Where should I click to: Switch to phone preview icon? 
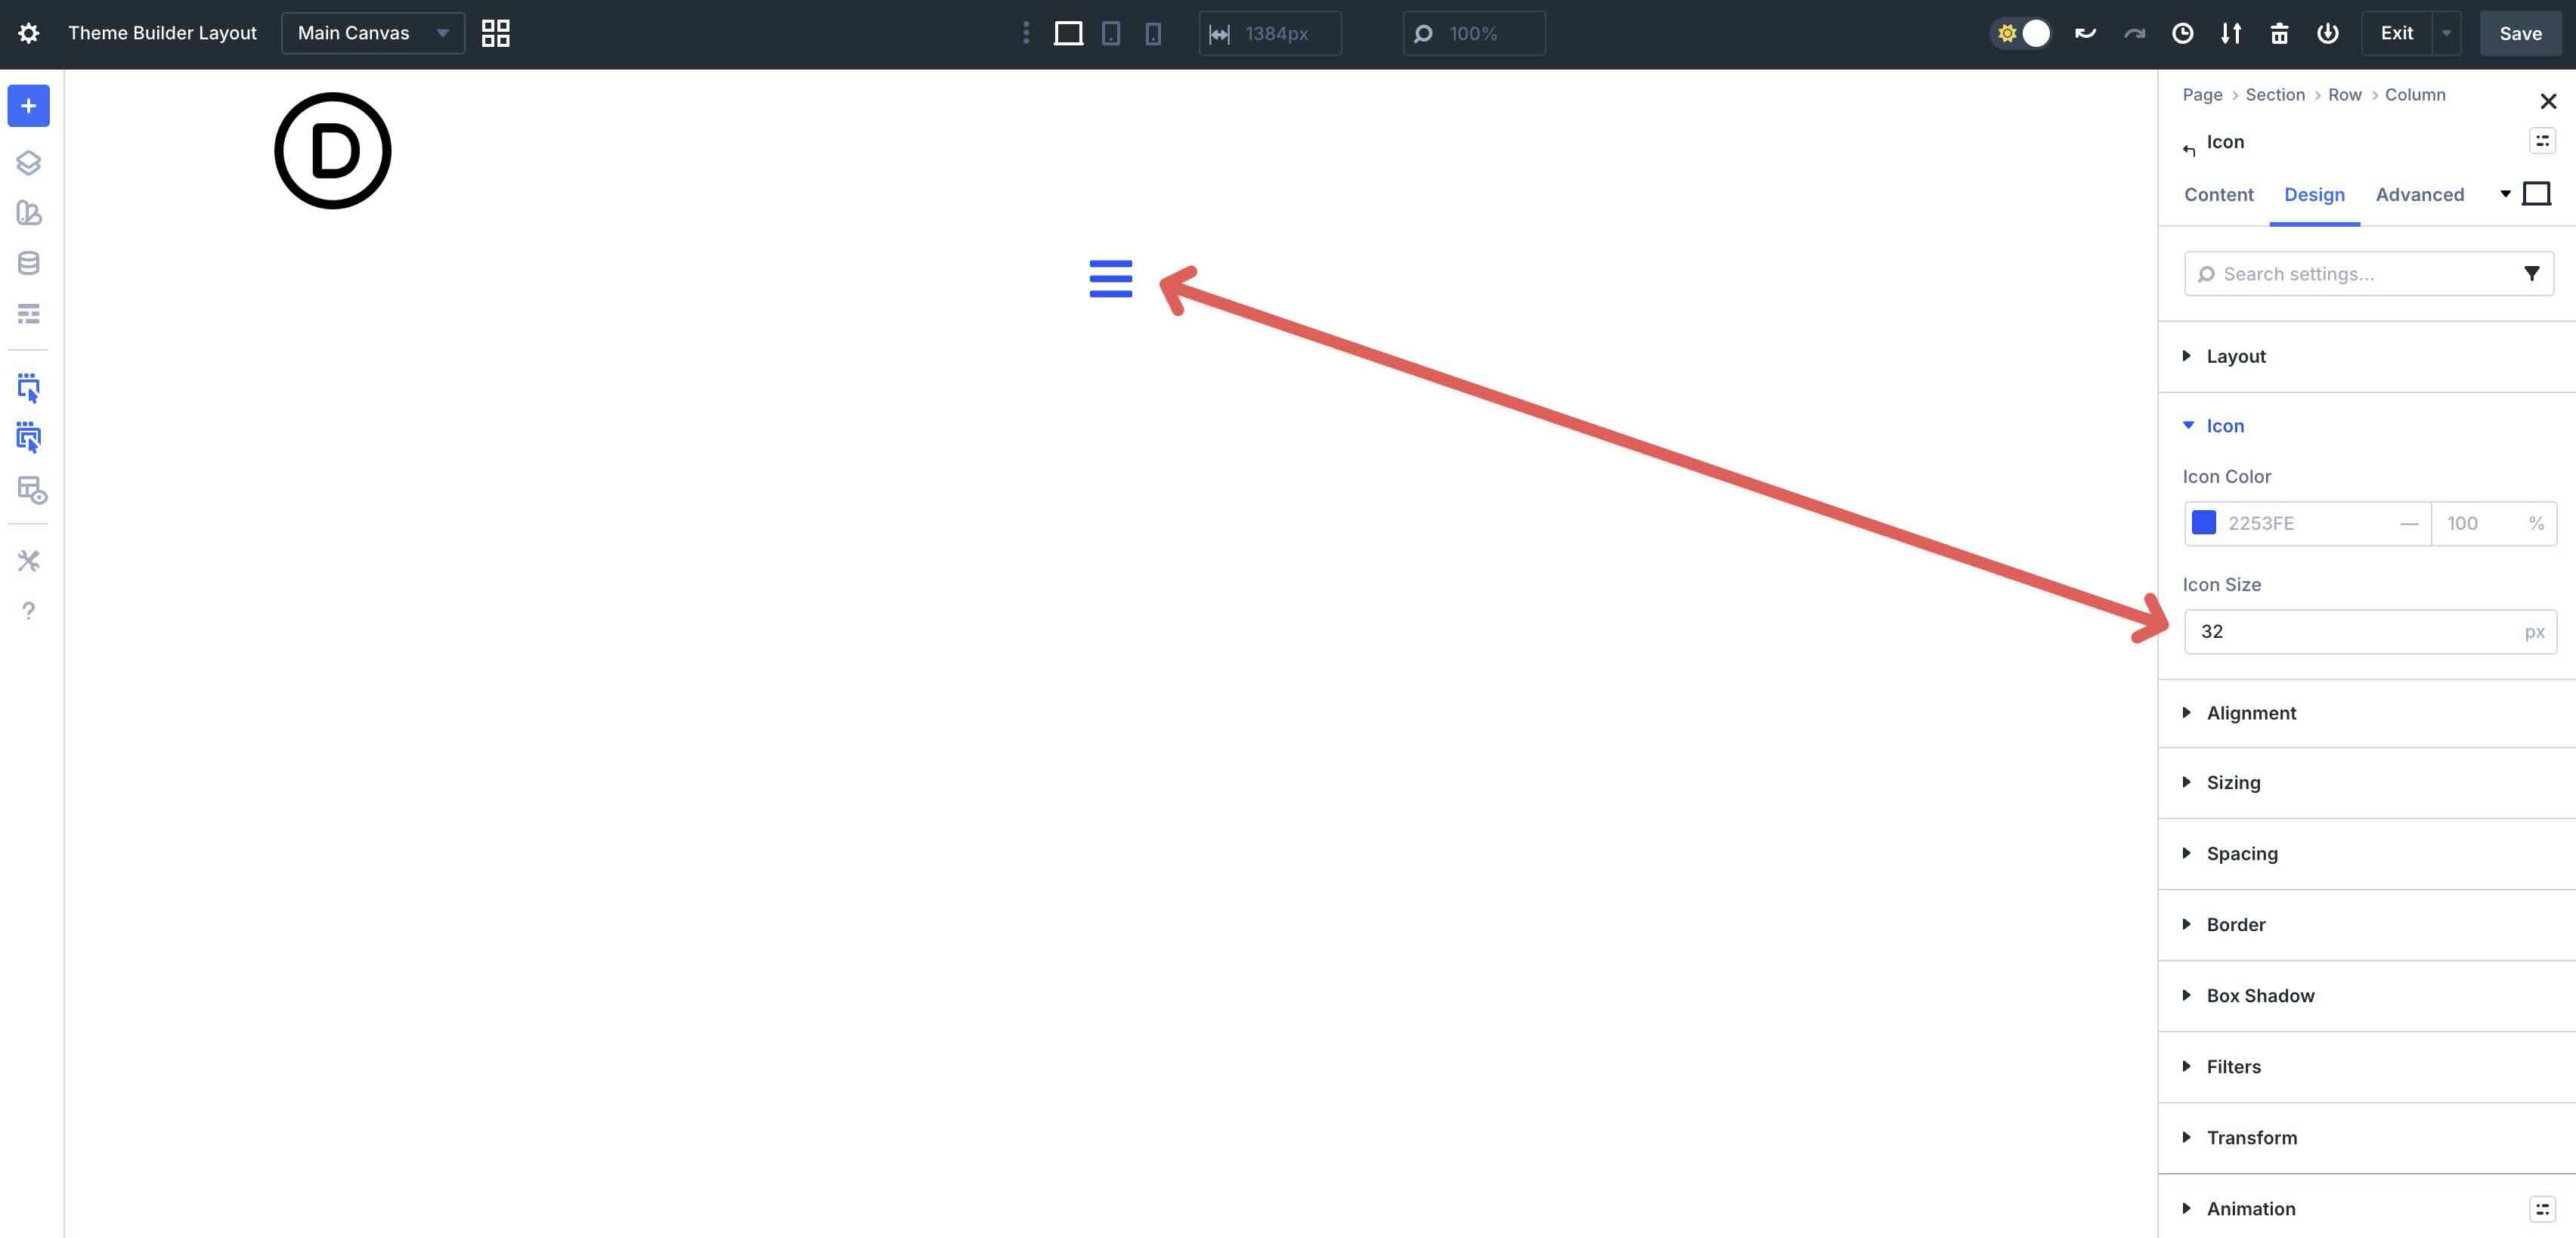1153,33
